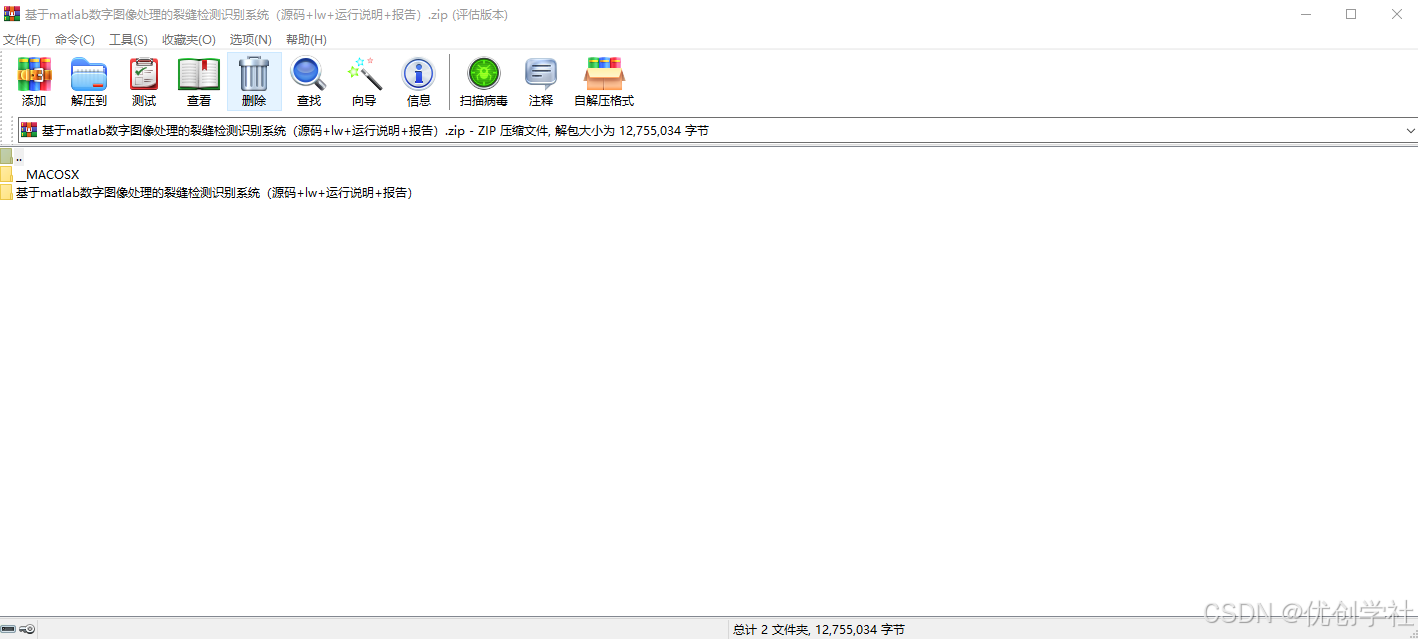Select the 基于matlab数字图像处理的裂缝检测识别系统 folder
1418x639 pixels.
pos(207,192)
